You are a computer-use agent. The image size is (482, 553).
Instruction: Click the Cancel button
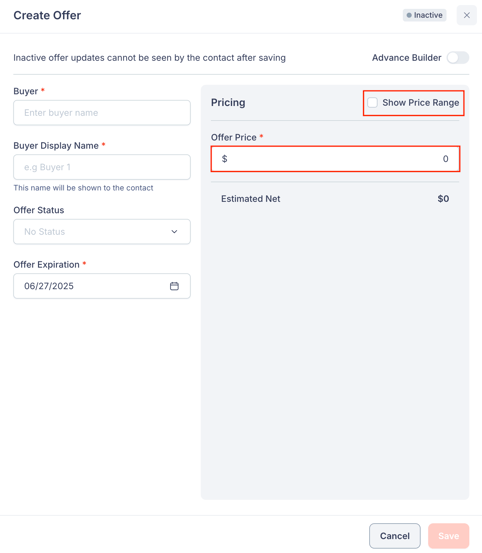[x=395, y=536]
